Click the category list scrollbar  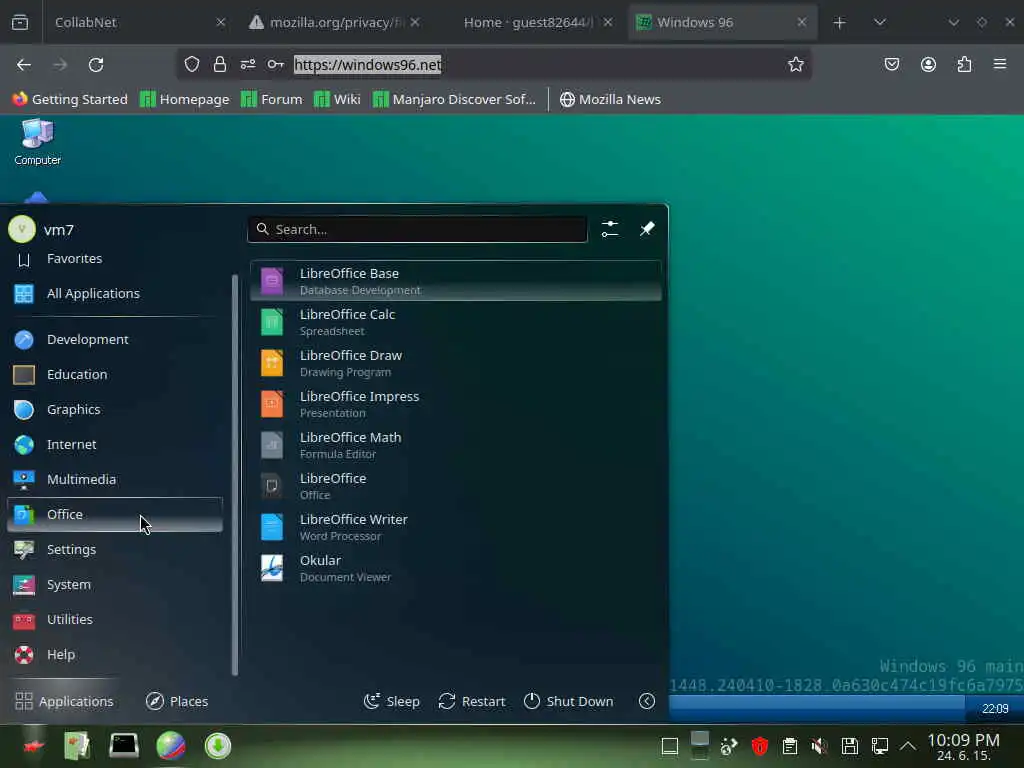(234, 475)
